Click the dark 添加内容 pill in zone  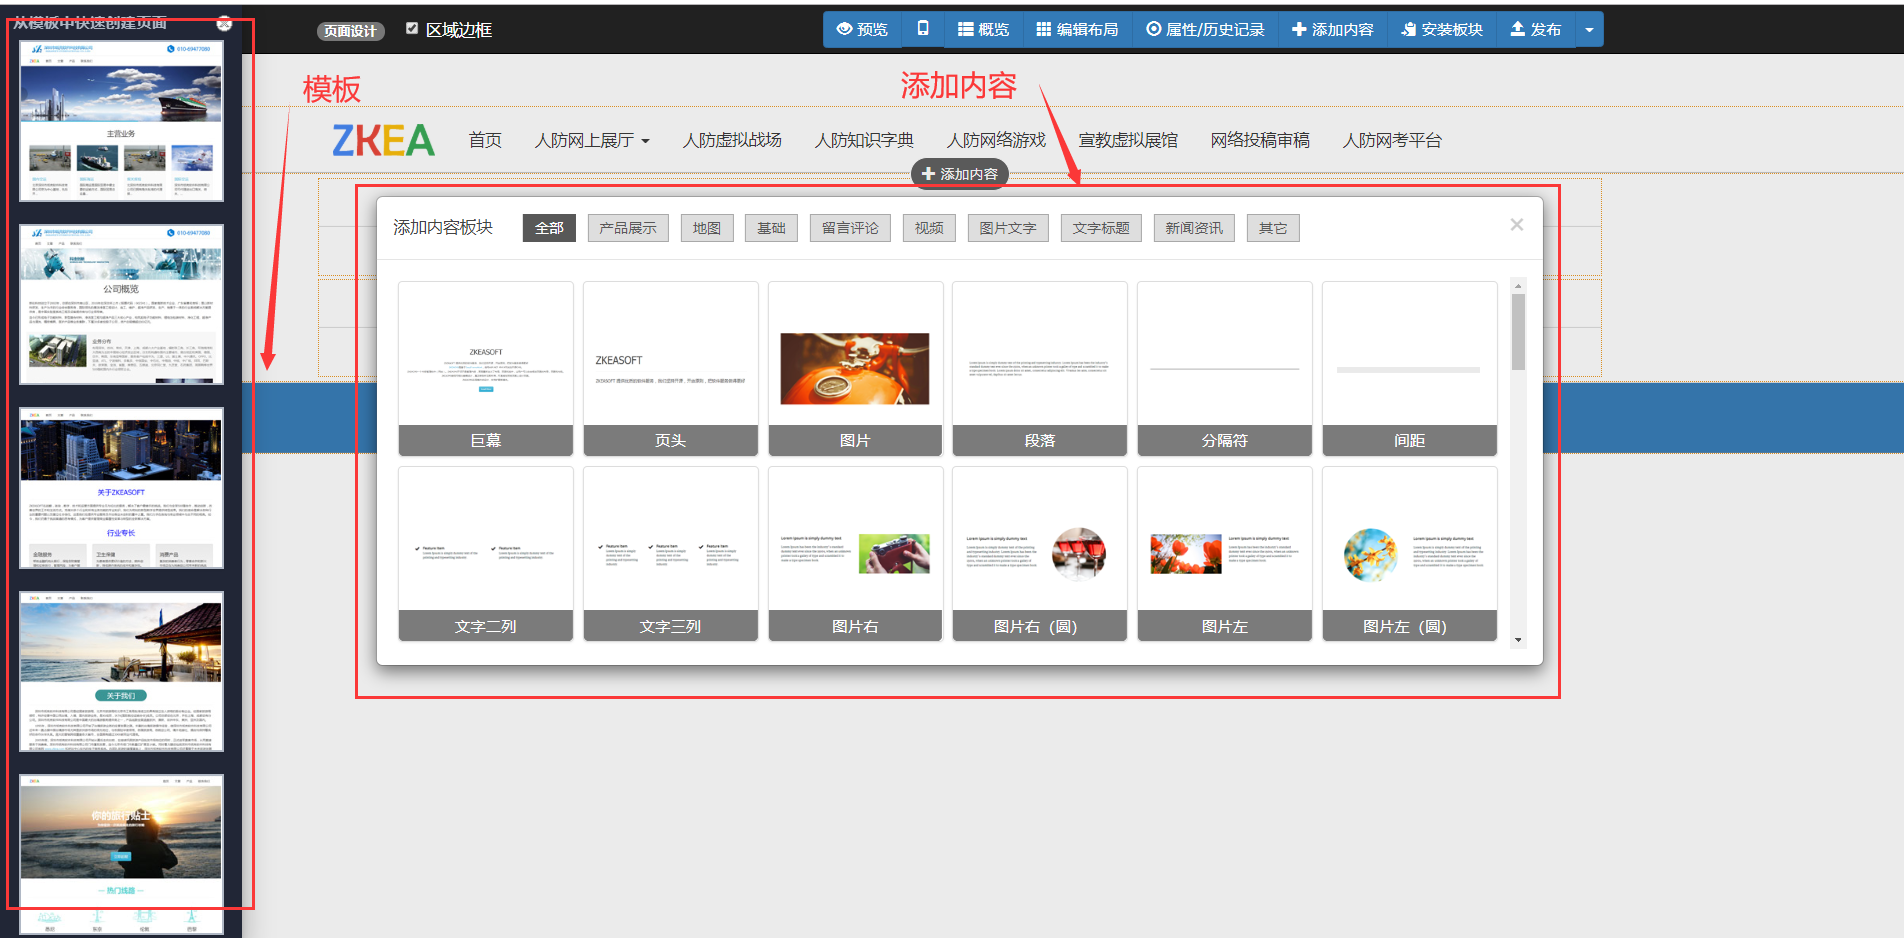point(960,174)
